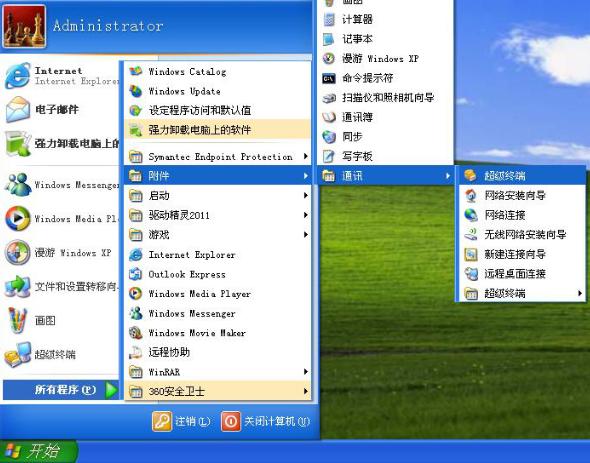Image resolution: width=590 pixels, height=463 pixels.
Task: Open 网络安装向导 icon
Action: [471, 195]
